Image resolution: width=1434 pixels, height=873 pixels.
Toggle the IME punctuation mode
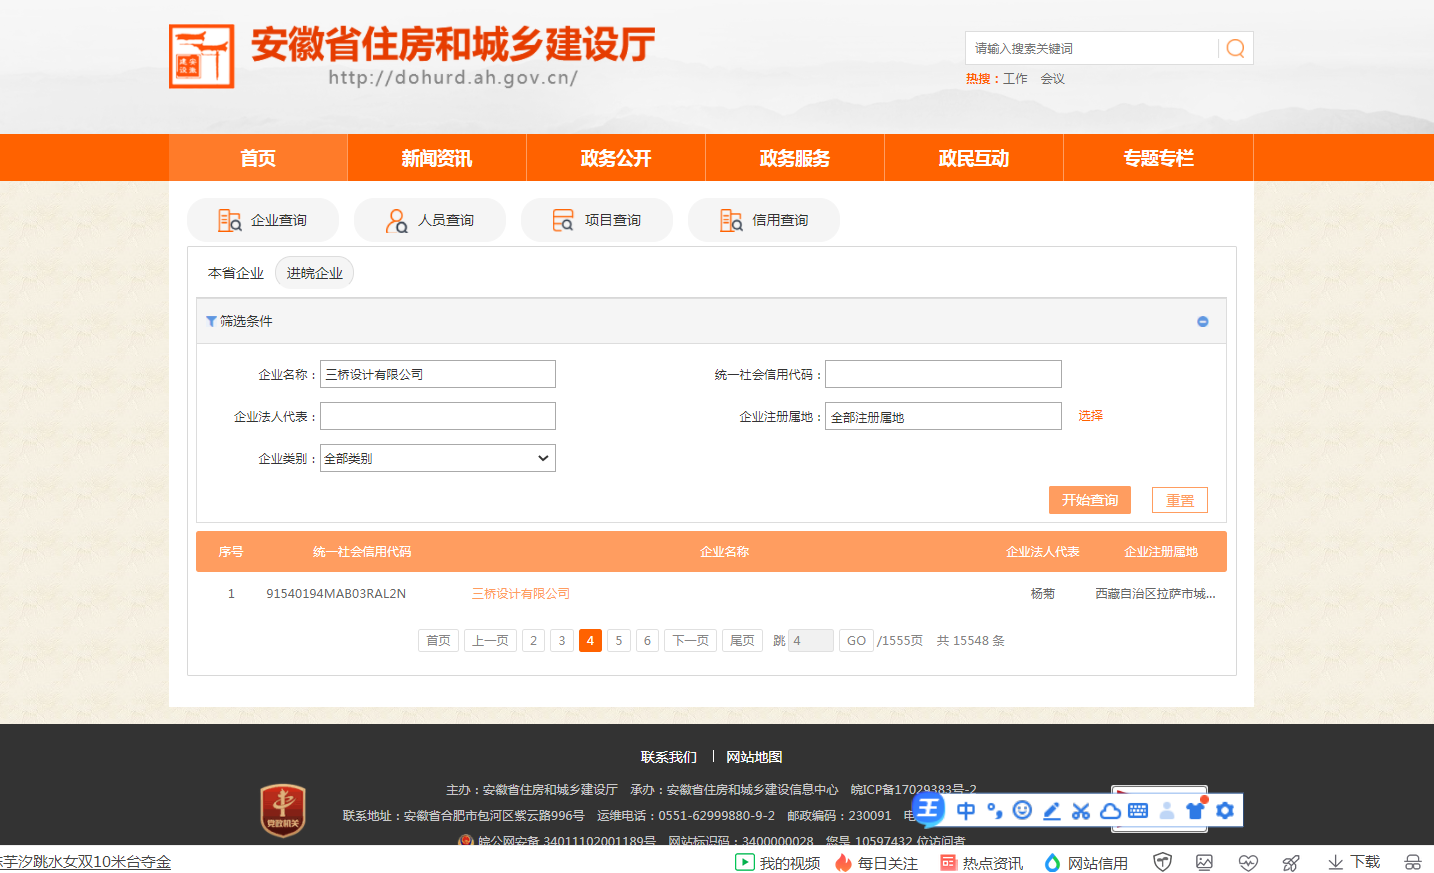994,810
